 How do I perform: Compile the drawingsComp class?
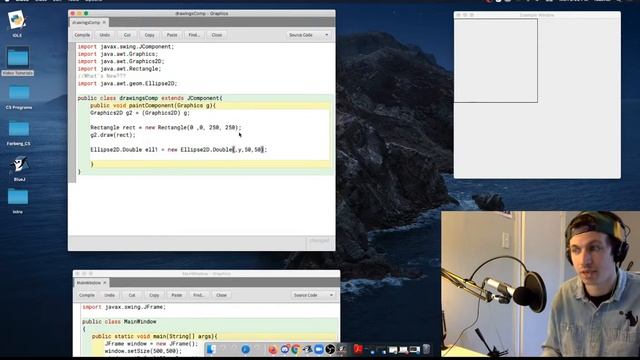82,35
